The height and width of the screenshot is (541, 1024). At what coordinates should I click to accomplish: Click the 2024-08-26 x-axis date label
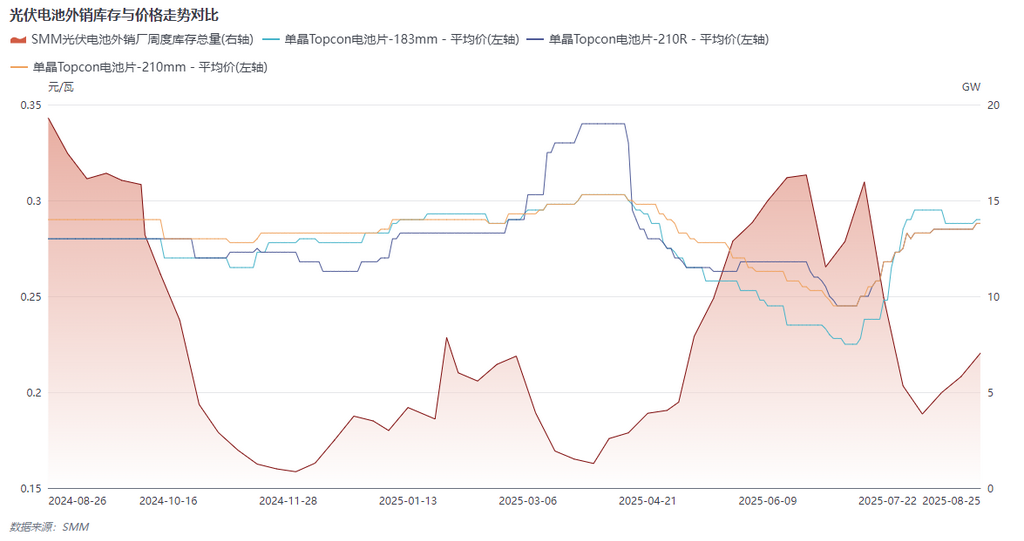pos(77,500)
